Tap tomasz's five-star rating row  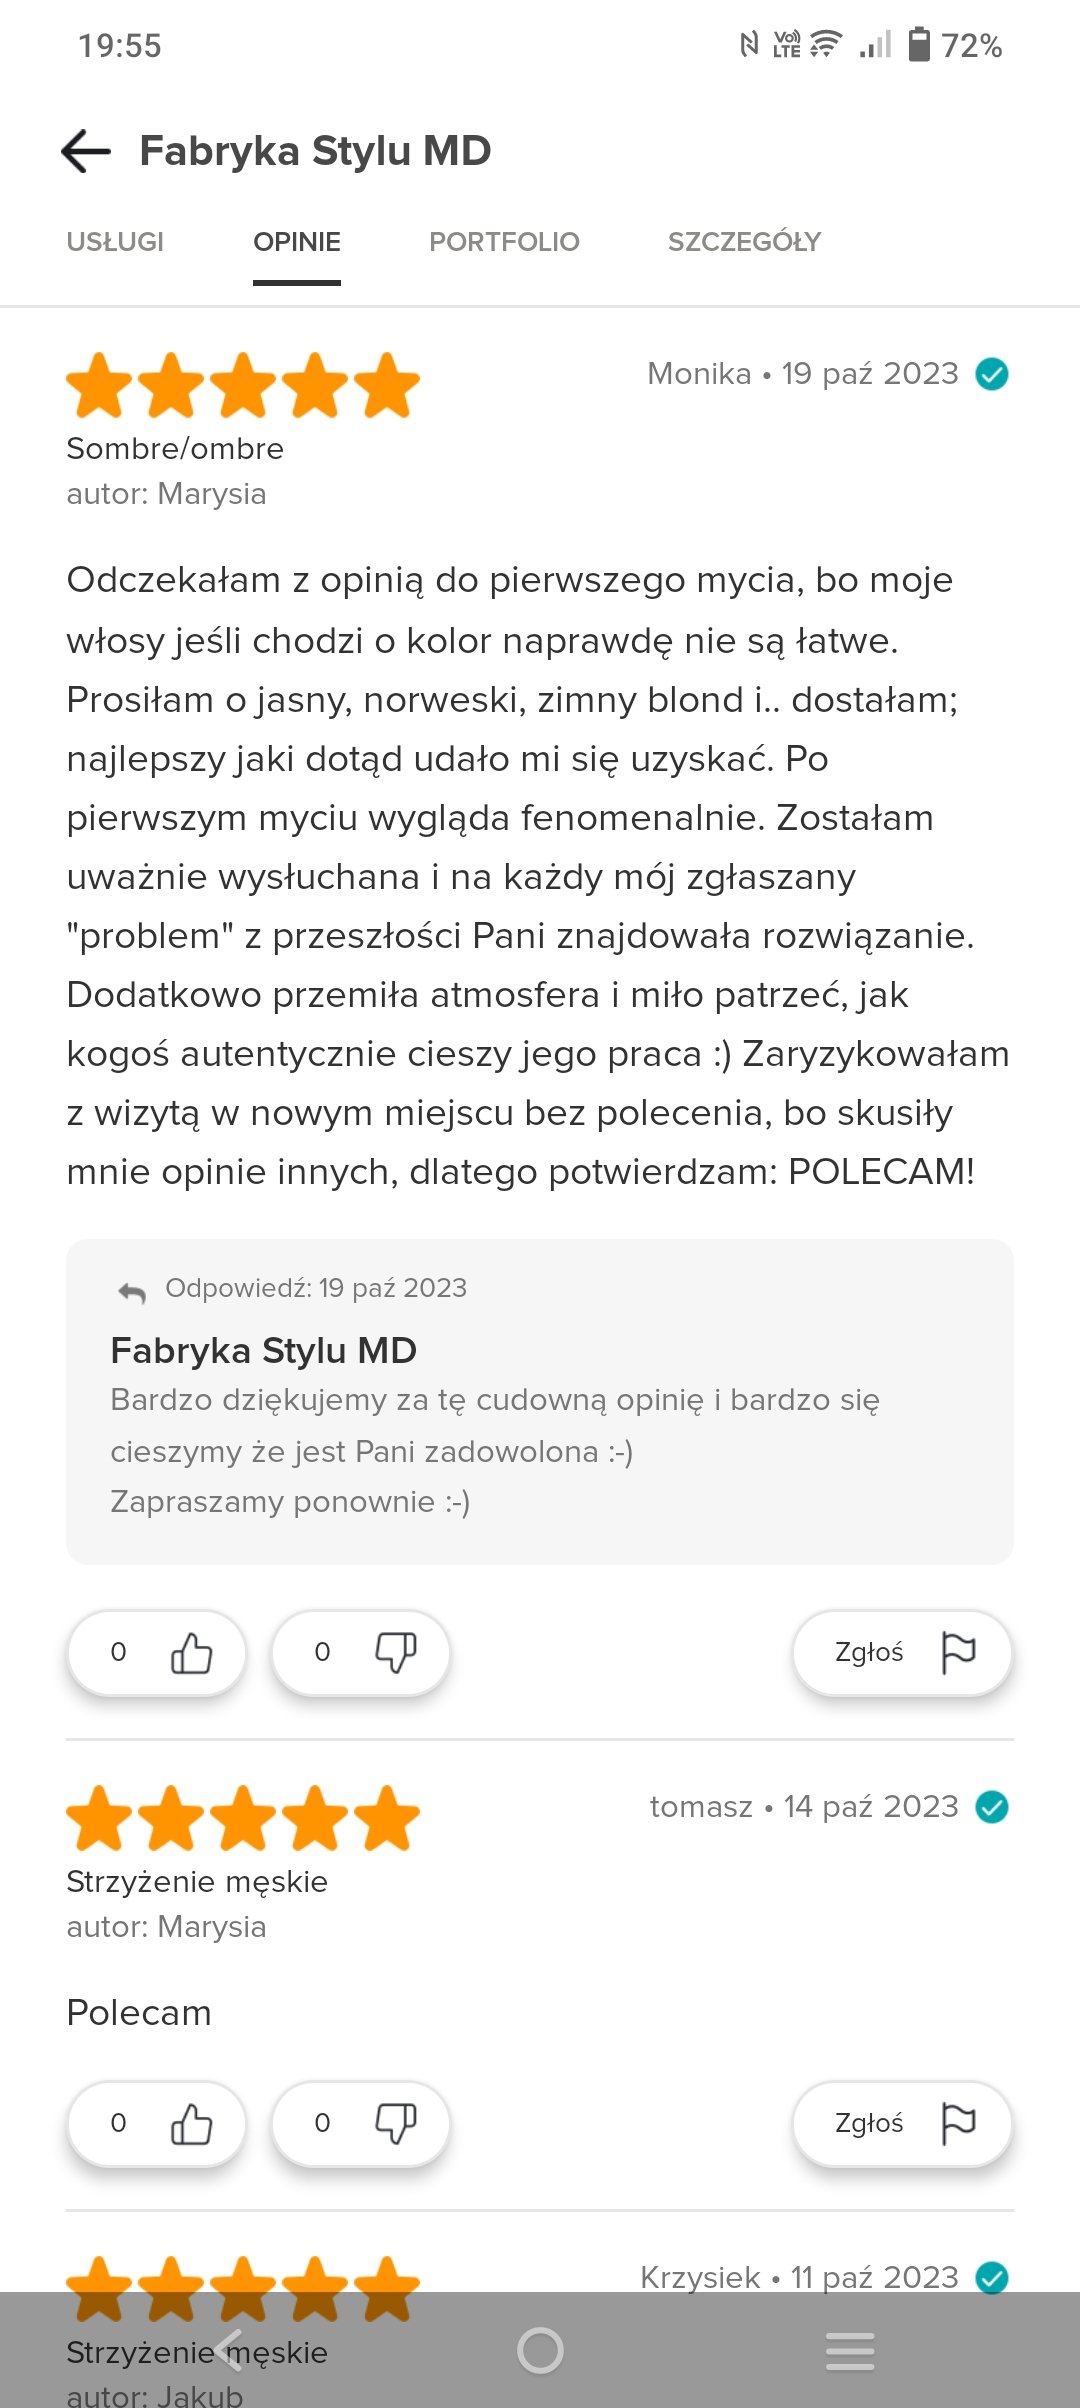click(x=243, y=1819)
